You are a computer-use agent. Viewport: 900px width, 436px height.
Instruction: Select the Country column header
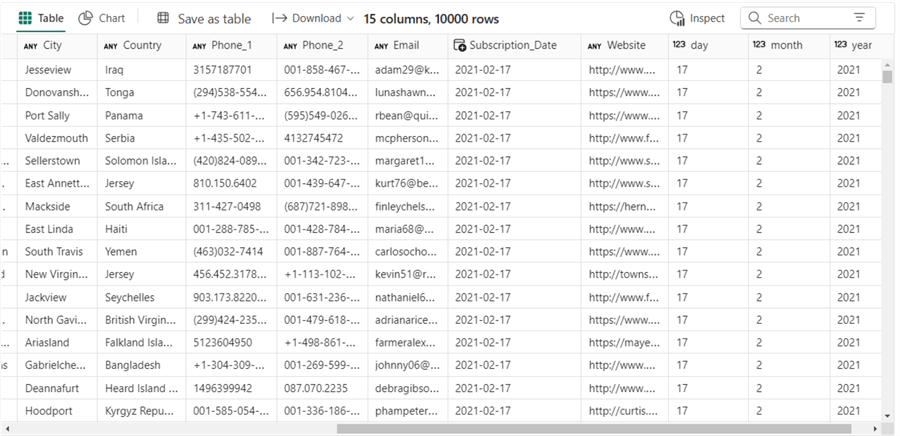[141, 46]
